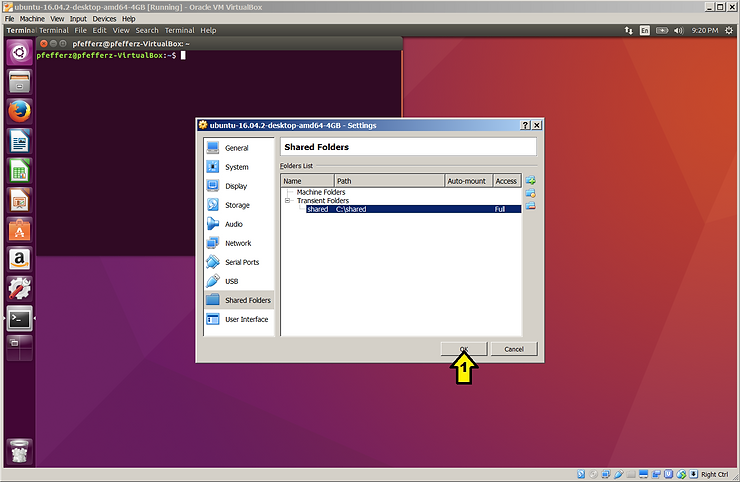Open the Machine menu in VirtualBox
Viewport: 740px width, 482px height.
coord(32,19)
